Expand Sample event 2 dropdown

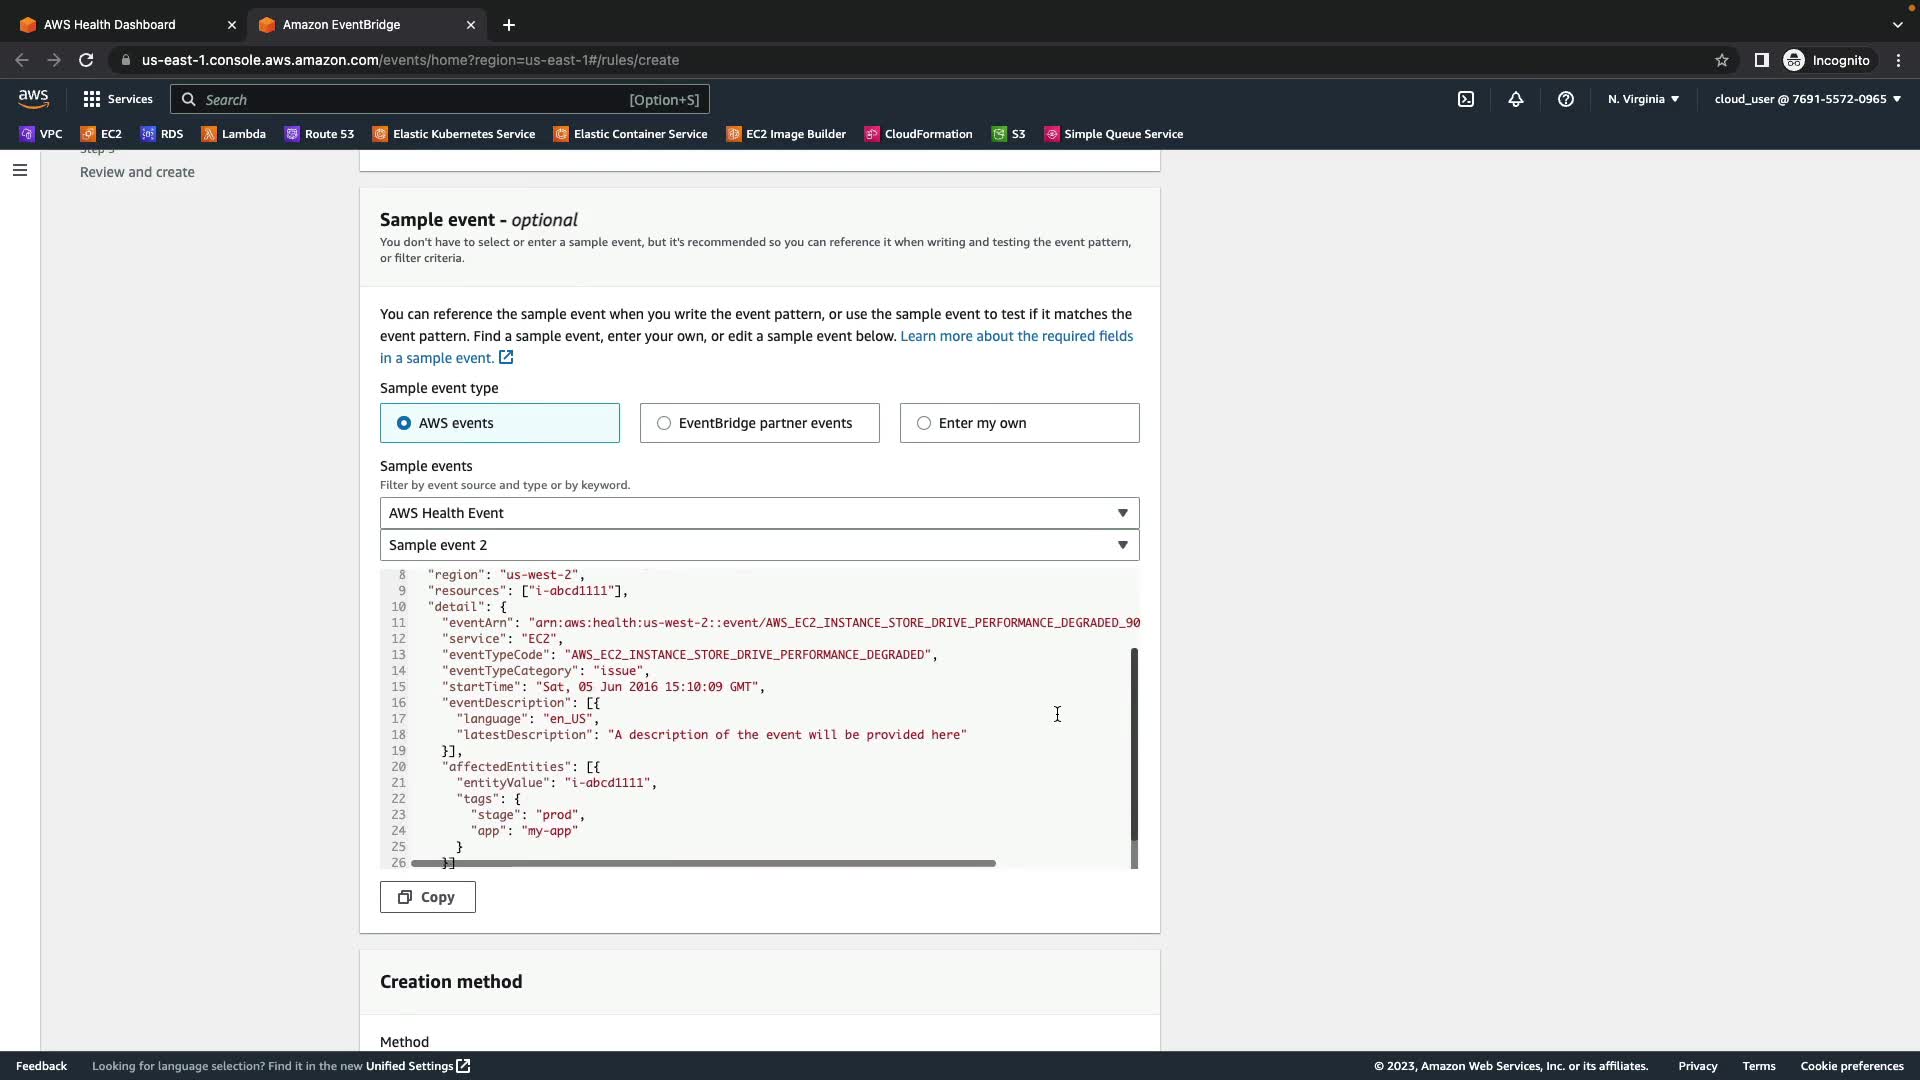click(x=759, y=545)
